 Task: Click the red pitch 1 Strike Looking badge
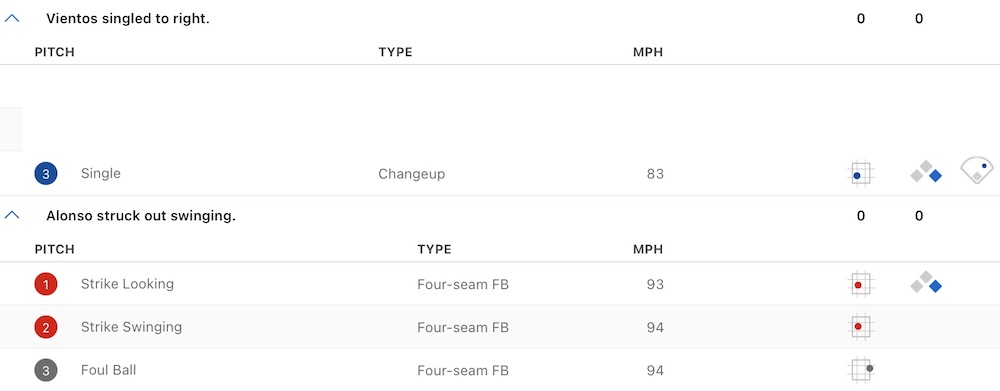[46, 284]
